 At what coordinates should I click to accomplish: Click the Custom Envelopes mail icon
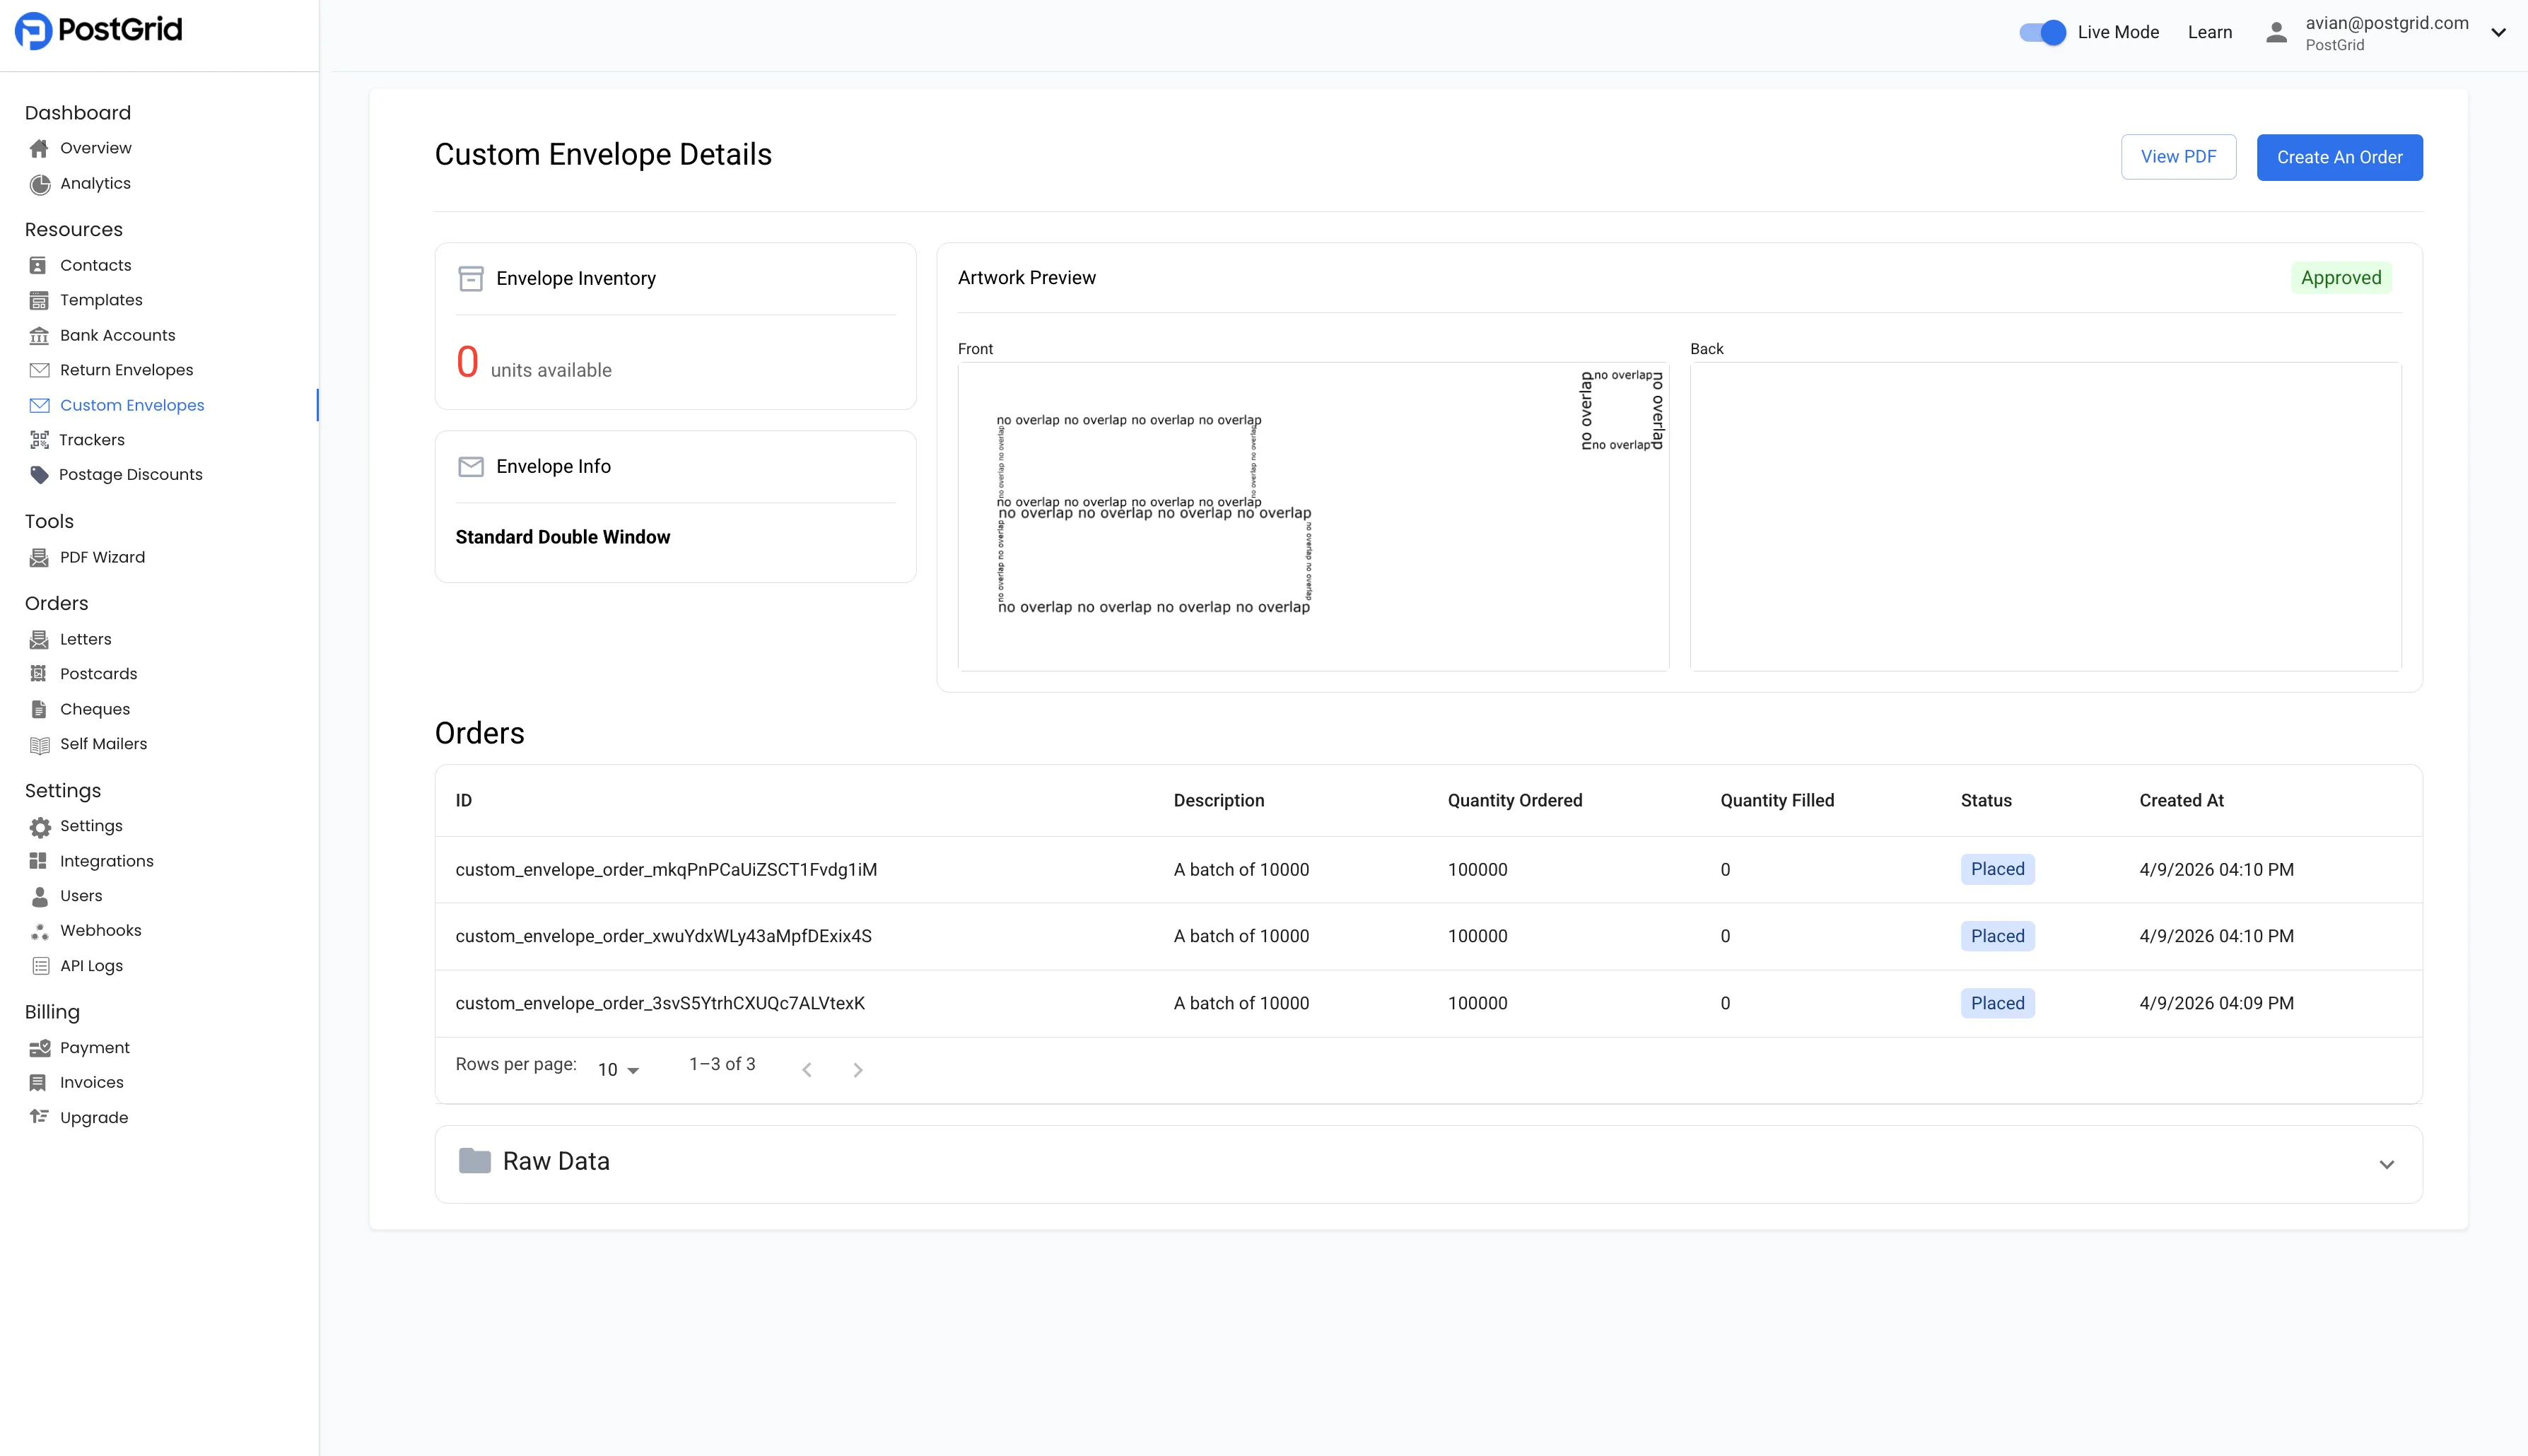(39, 405)
